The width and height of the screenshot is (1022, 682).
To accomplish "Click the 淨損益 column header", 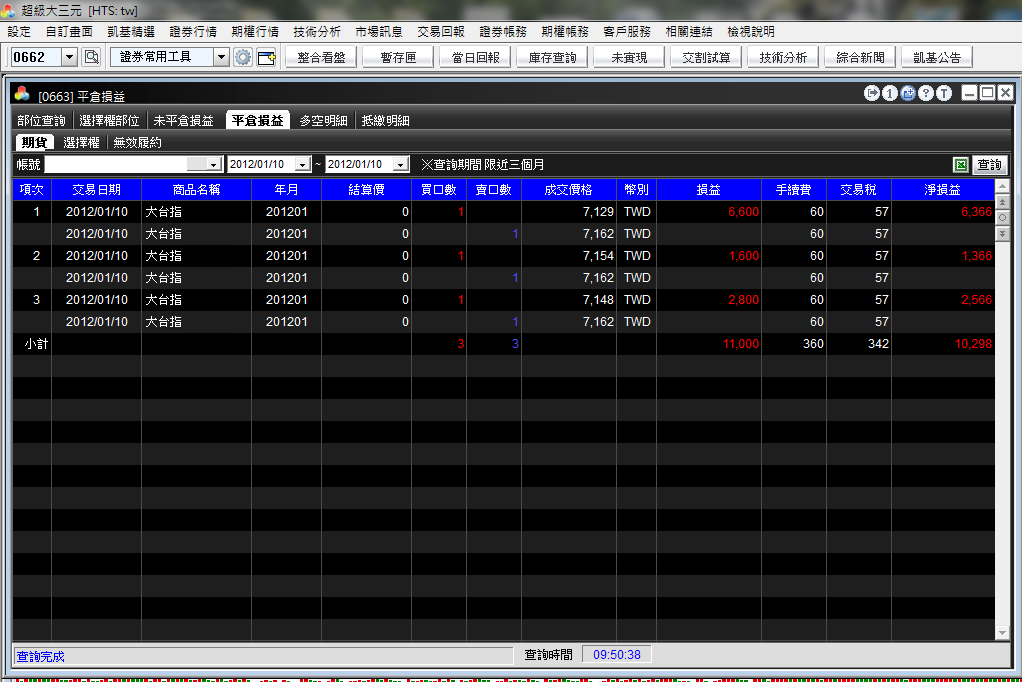I will click(x=942, y=190).
